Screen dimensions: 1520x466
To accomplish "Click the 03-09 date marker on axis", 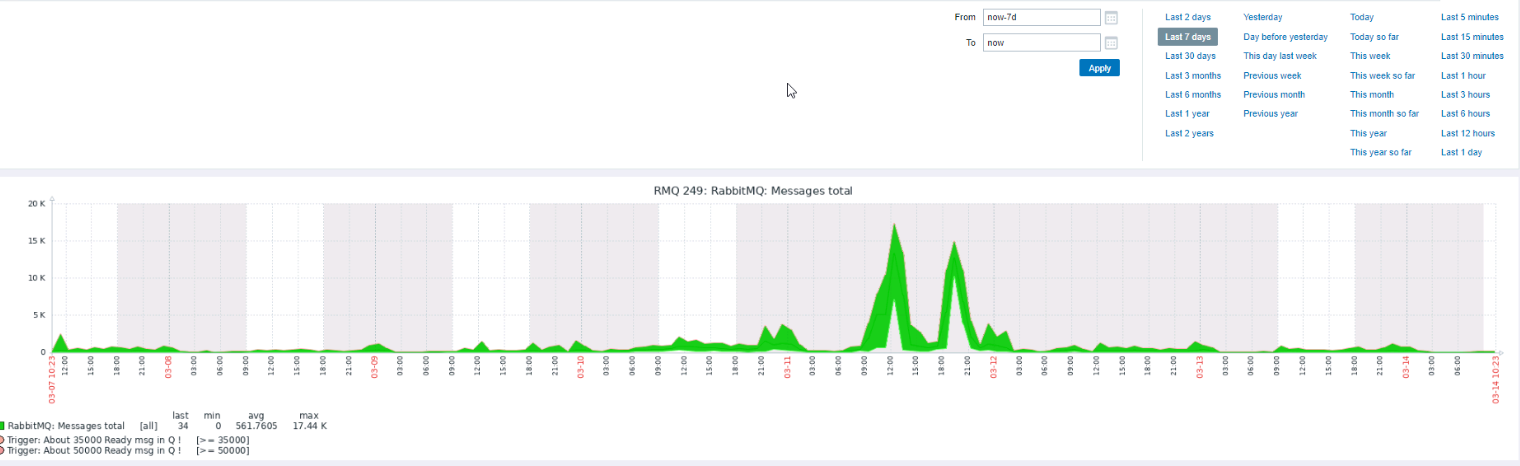I will point(375,368).
